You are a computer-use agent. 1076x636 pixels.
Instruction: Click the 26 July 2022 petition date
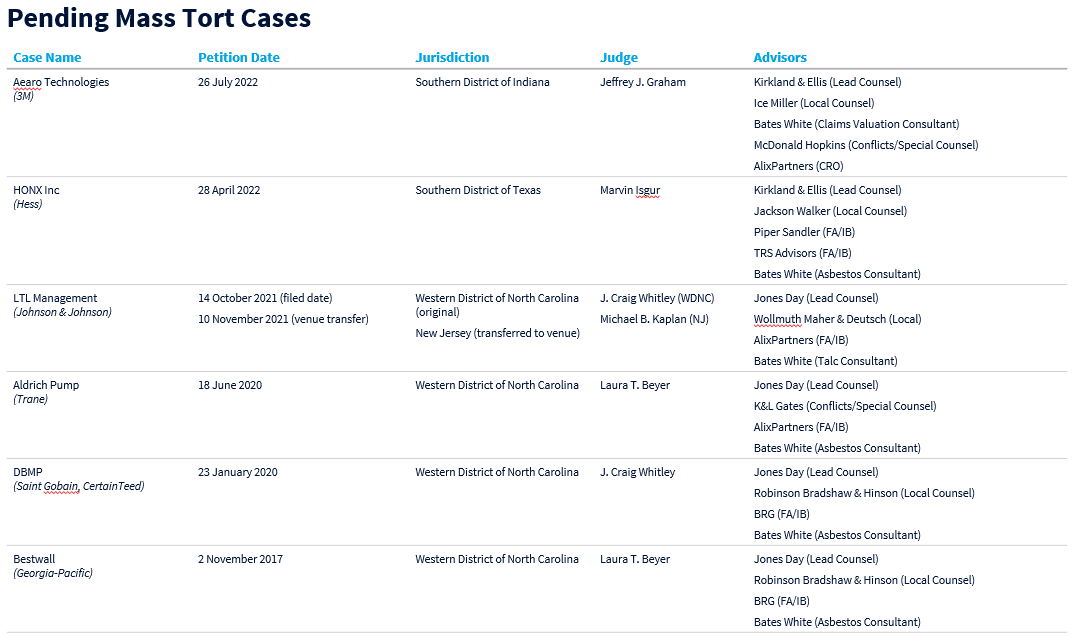(228, 82)
